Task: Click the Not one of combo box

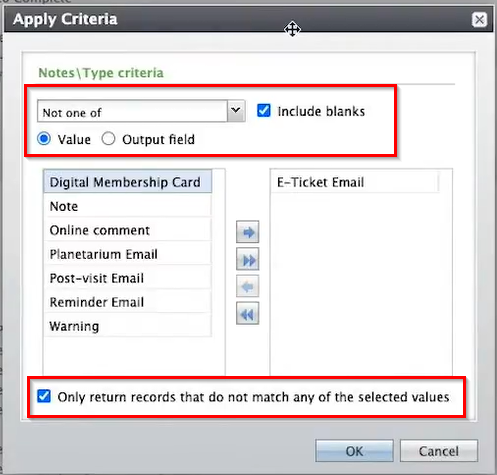Action: [x=141, y=111]
